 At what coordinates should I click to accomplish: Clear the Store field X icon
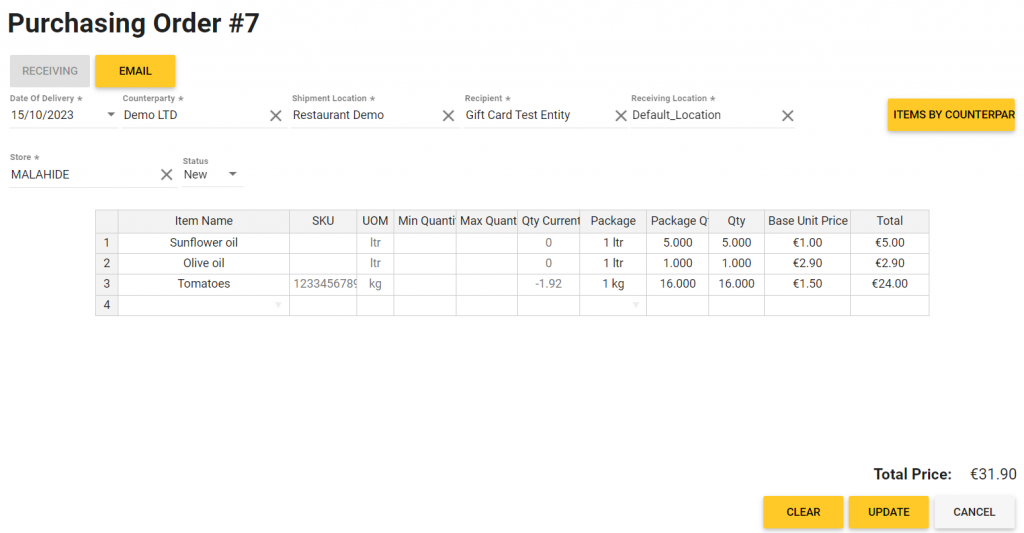167,175
